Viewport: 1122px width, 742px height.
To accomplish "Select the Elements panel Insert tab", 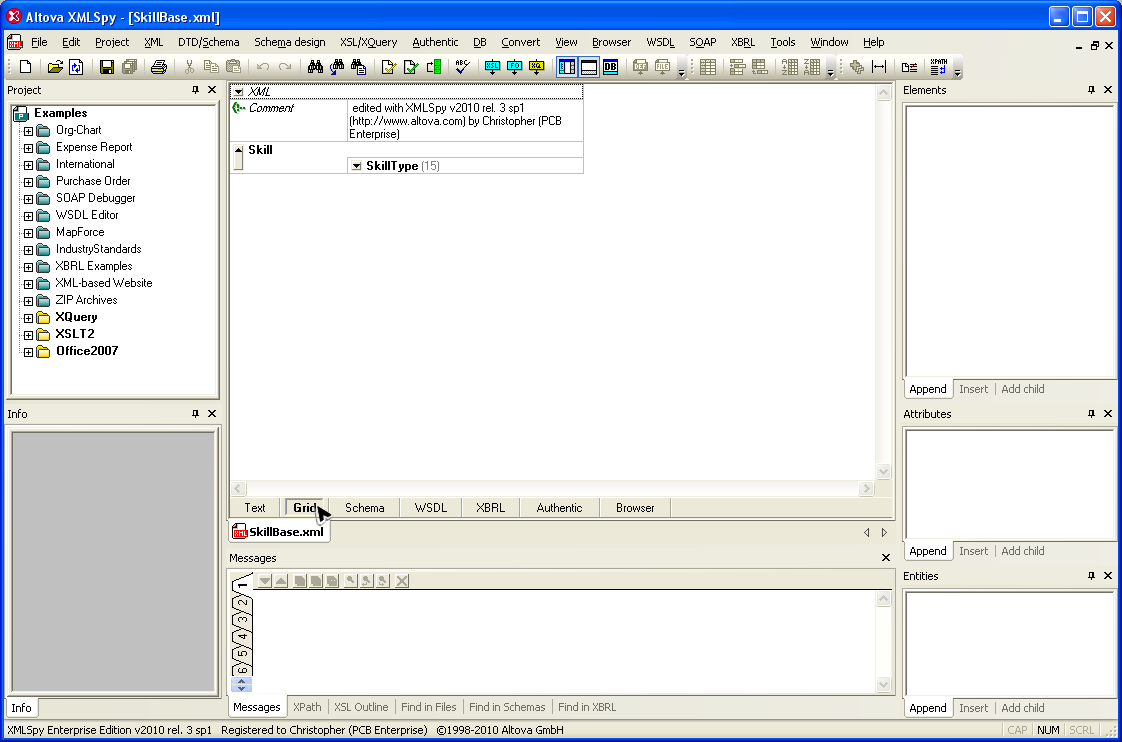I will click(973, 389).
